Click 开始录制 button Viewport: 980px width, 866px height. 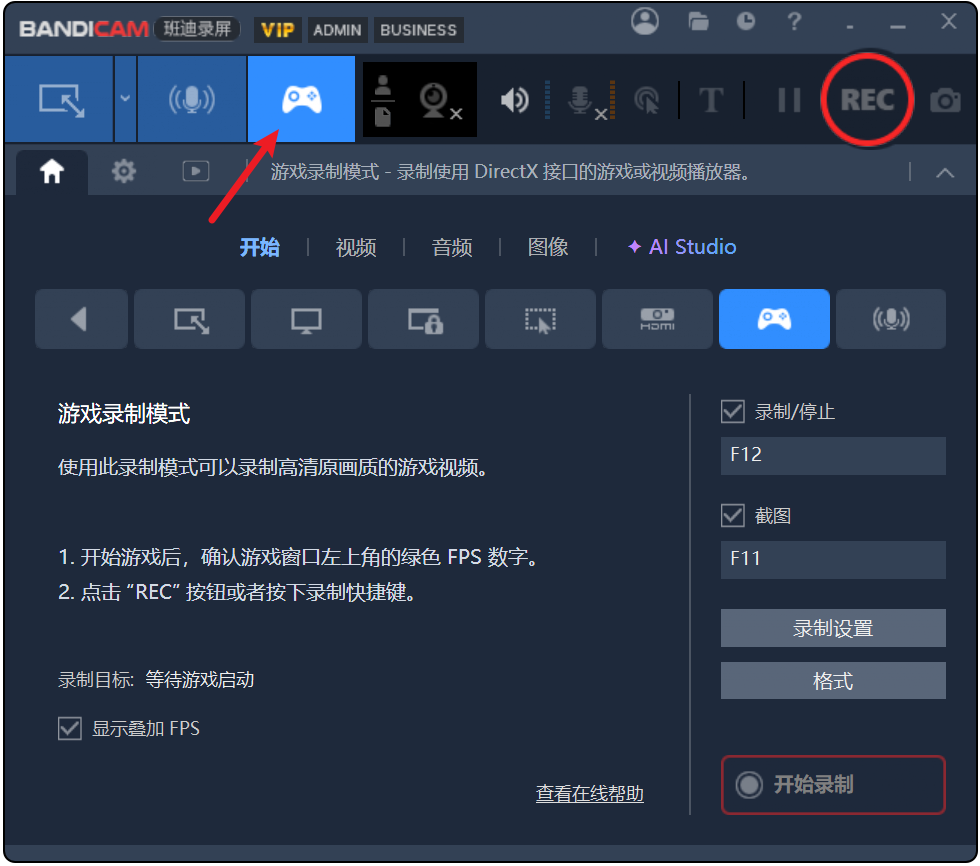833,785
